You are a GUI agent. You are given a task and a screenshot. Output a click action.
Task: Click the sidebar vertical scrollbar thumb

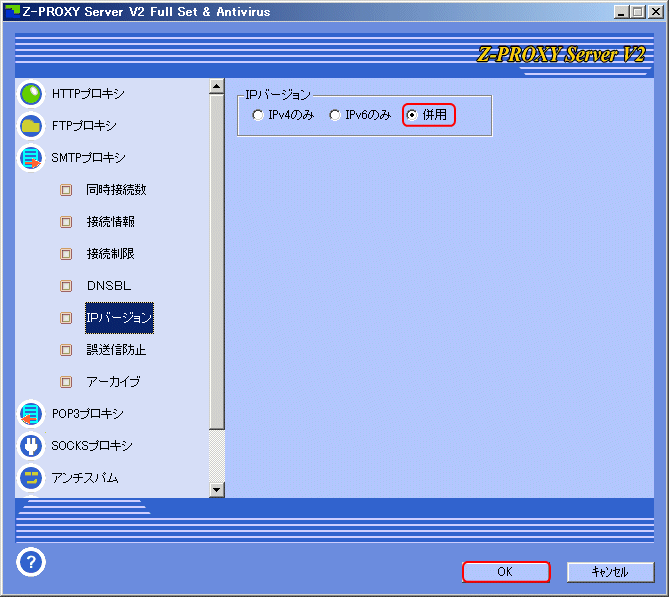coord(217,262)
